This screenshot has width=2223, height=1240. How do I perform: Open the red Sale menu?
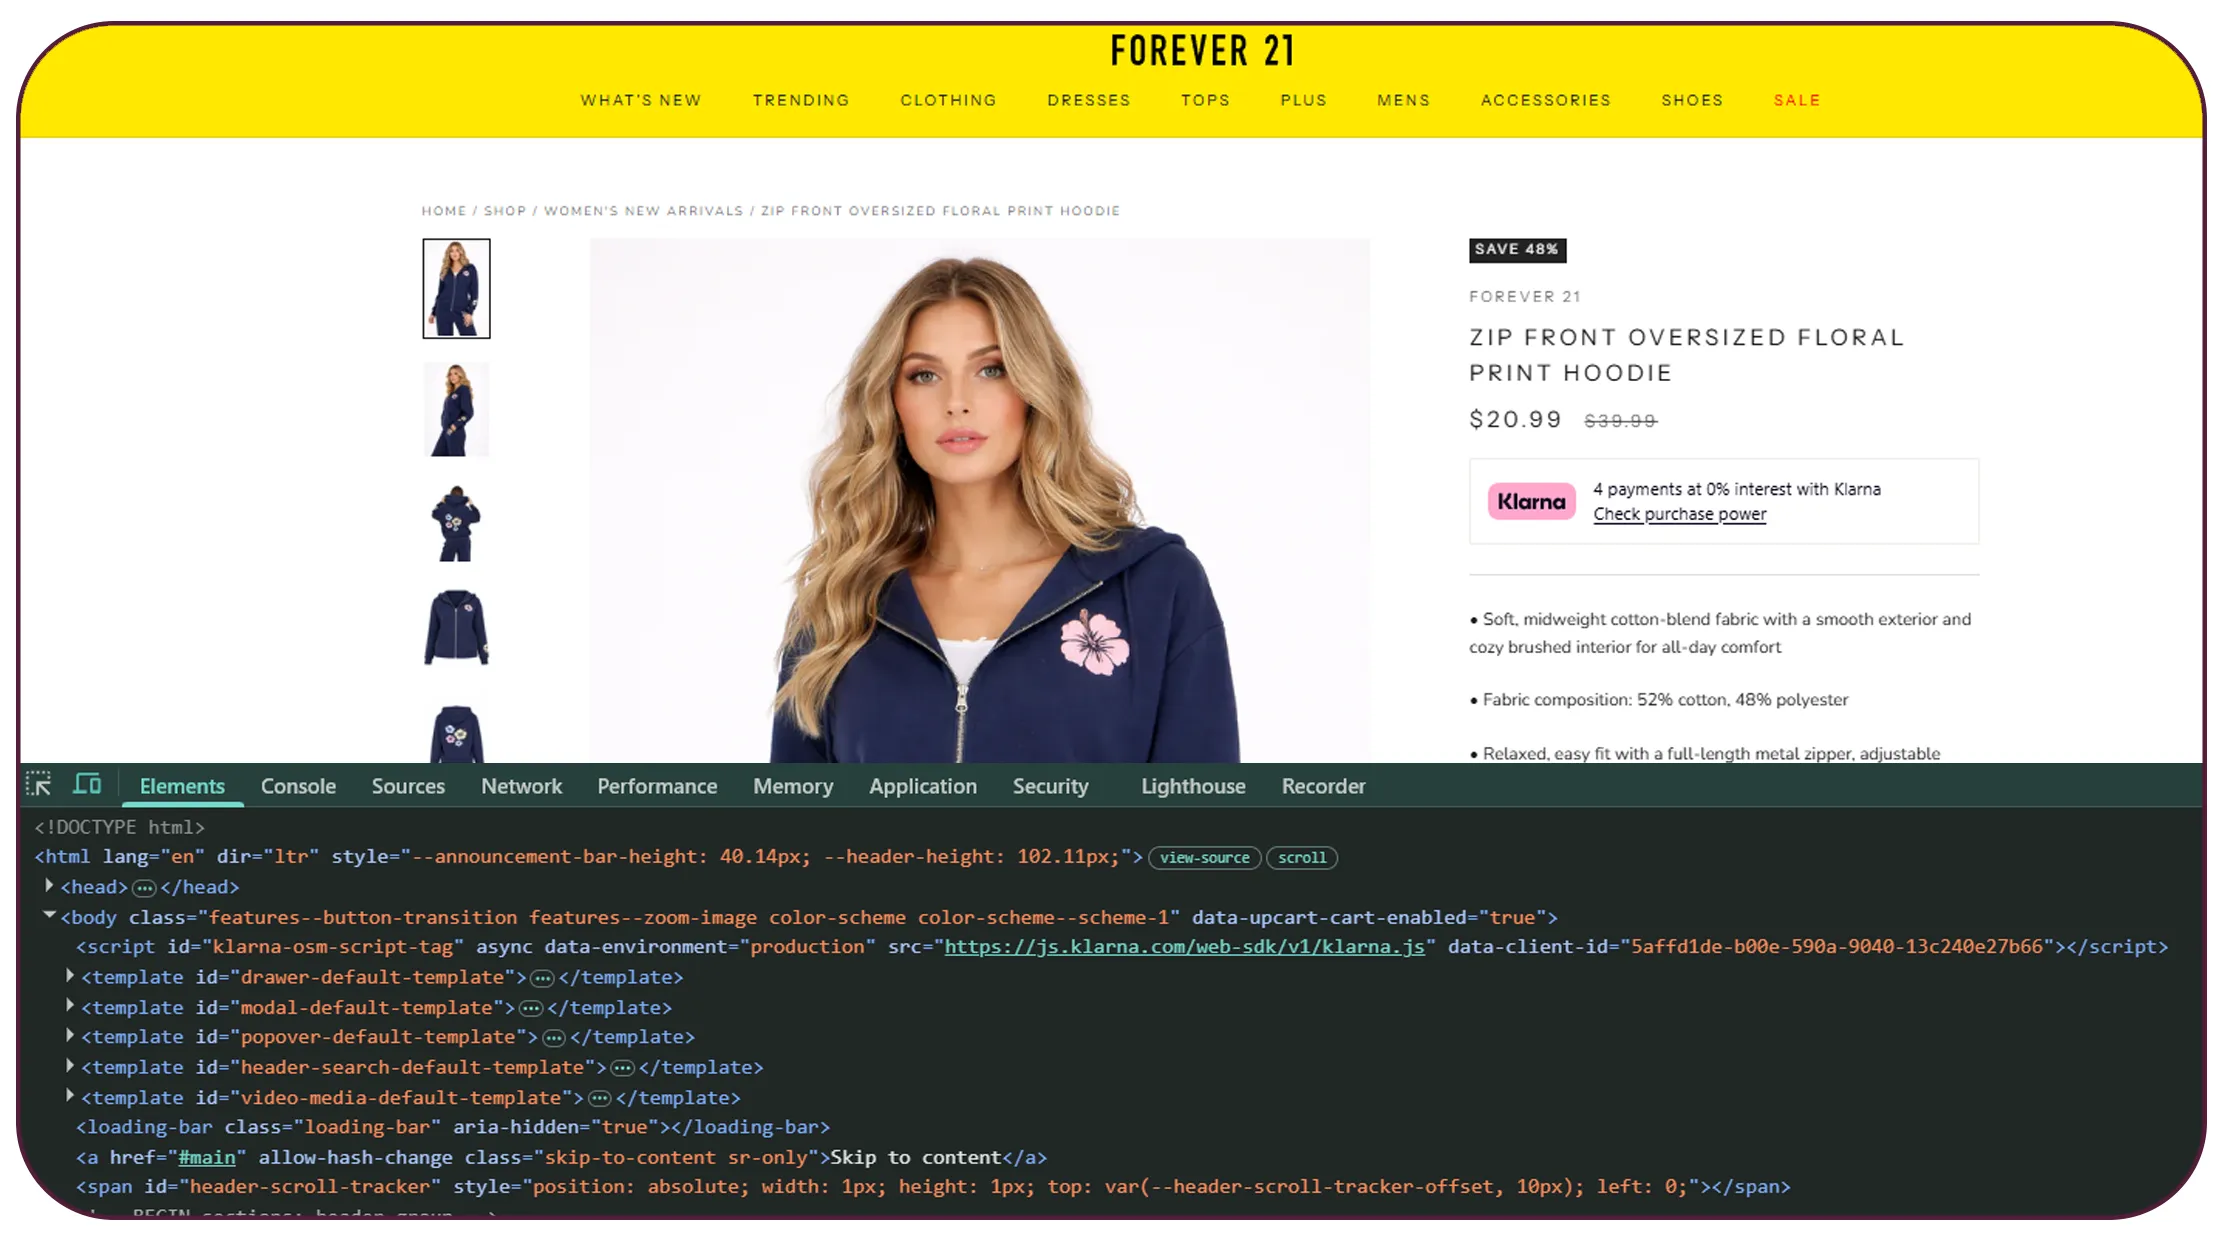[x=1796, y=100]
